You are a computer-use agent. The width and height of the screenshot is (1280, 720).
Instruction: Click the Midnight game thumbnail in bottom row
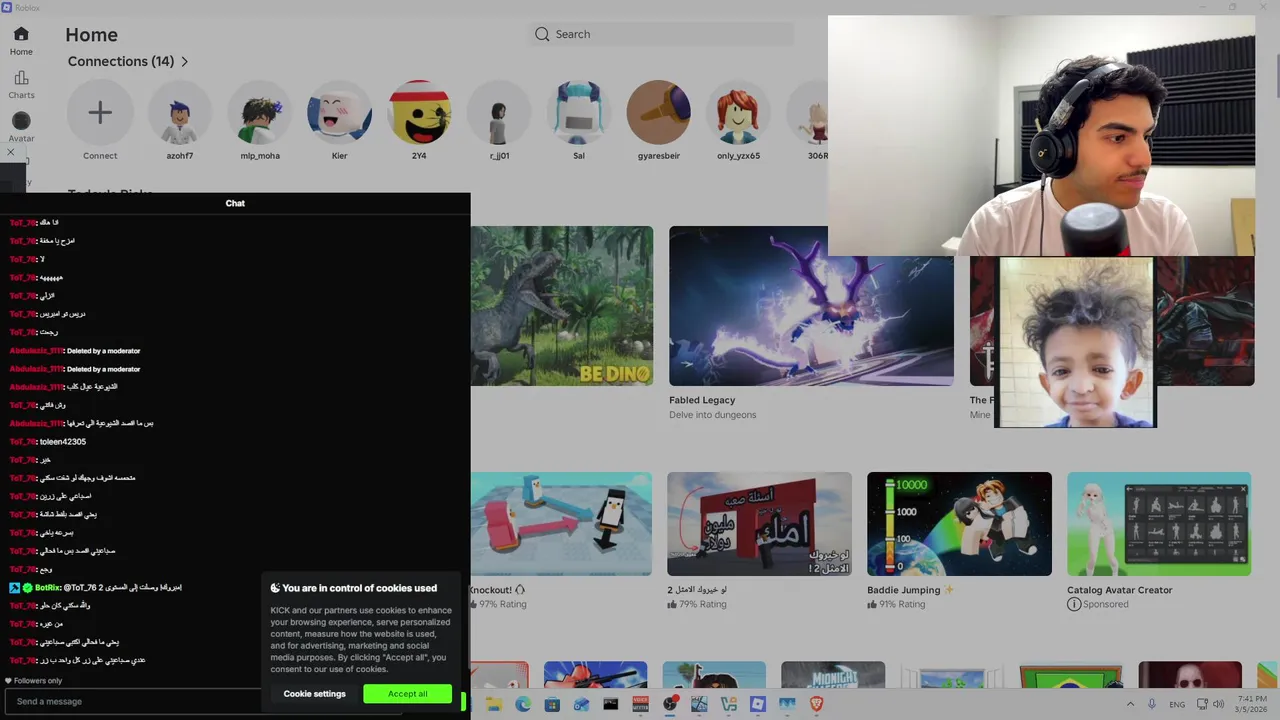coord(833,675)
